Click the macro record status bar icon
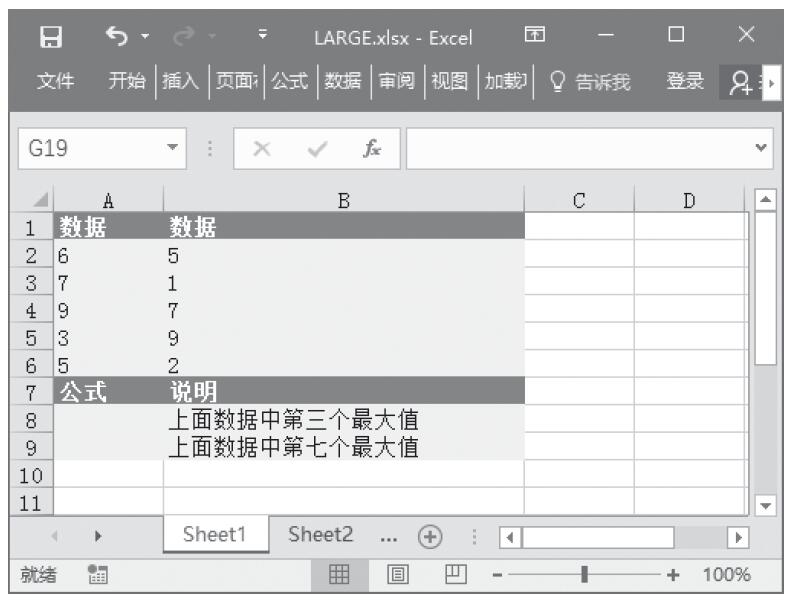791x602 pixels. 98,576
